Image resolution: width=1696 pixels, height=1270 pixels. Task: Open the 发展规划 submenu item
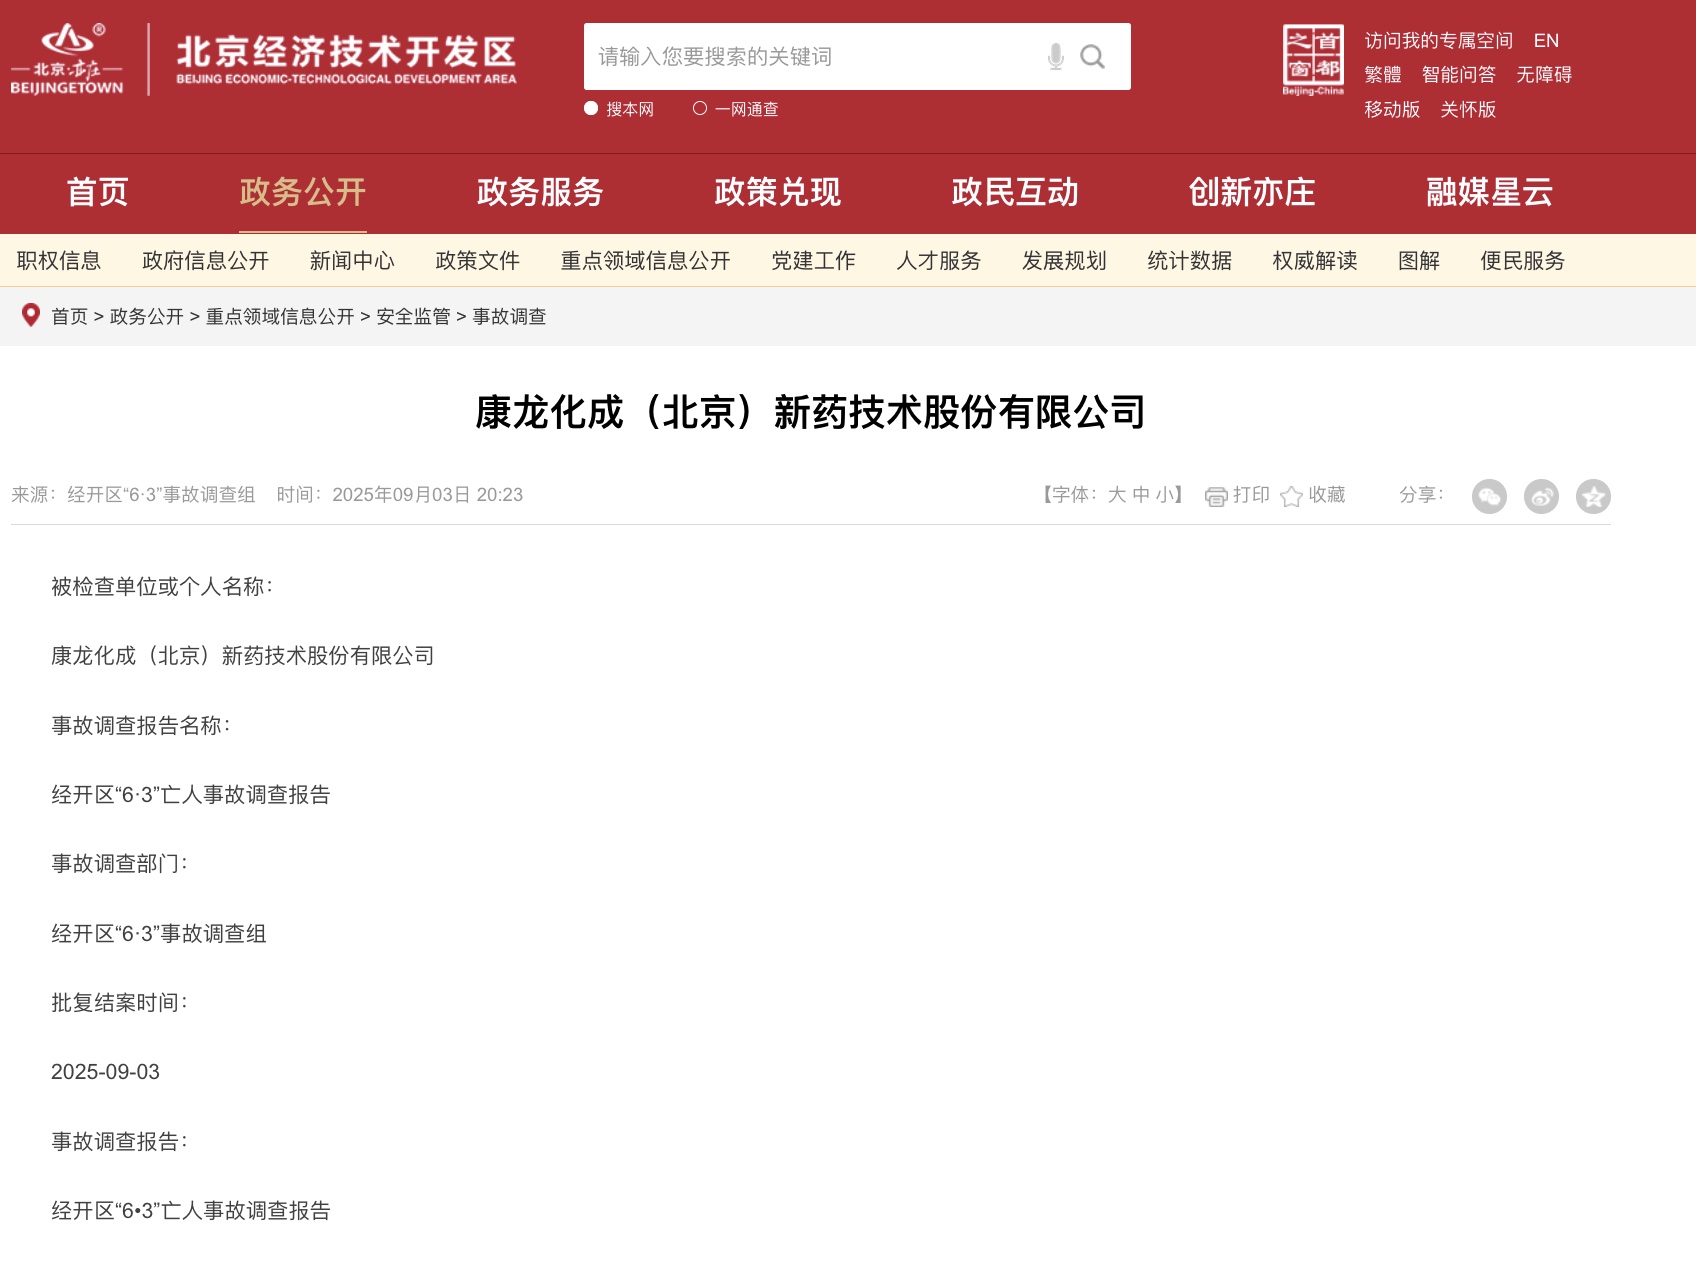tap(1064, 261)
